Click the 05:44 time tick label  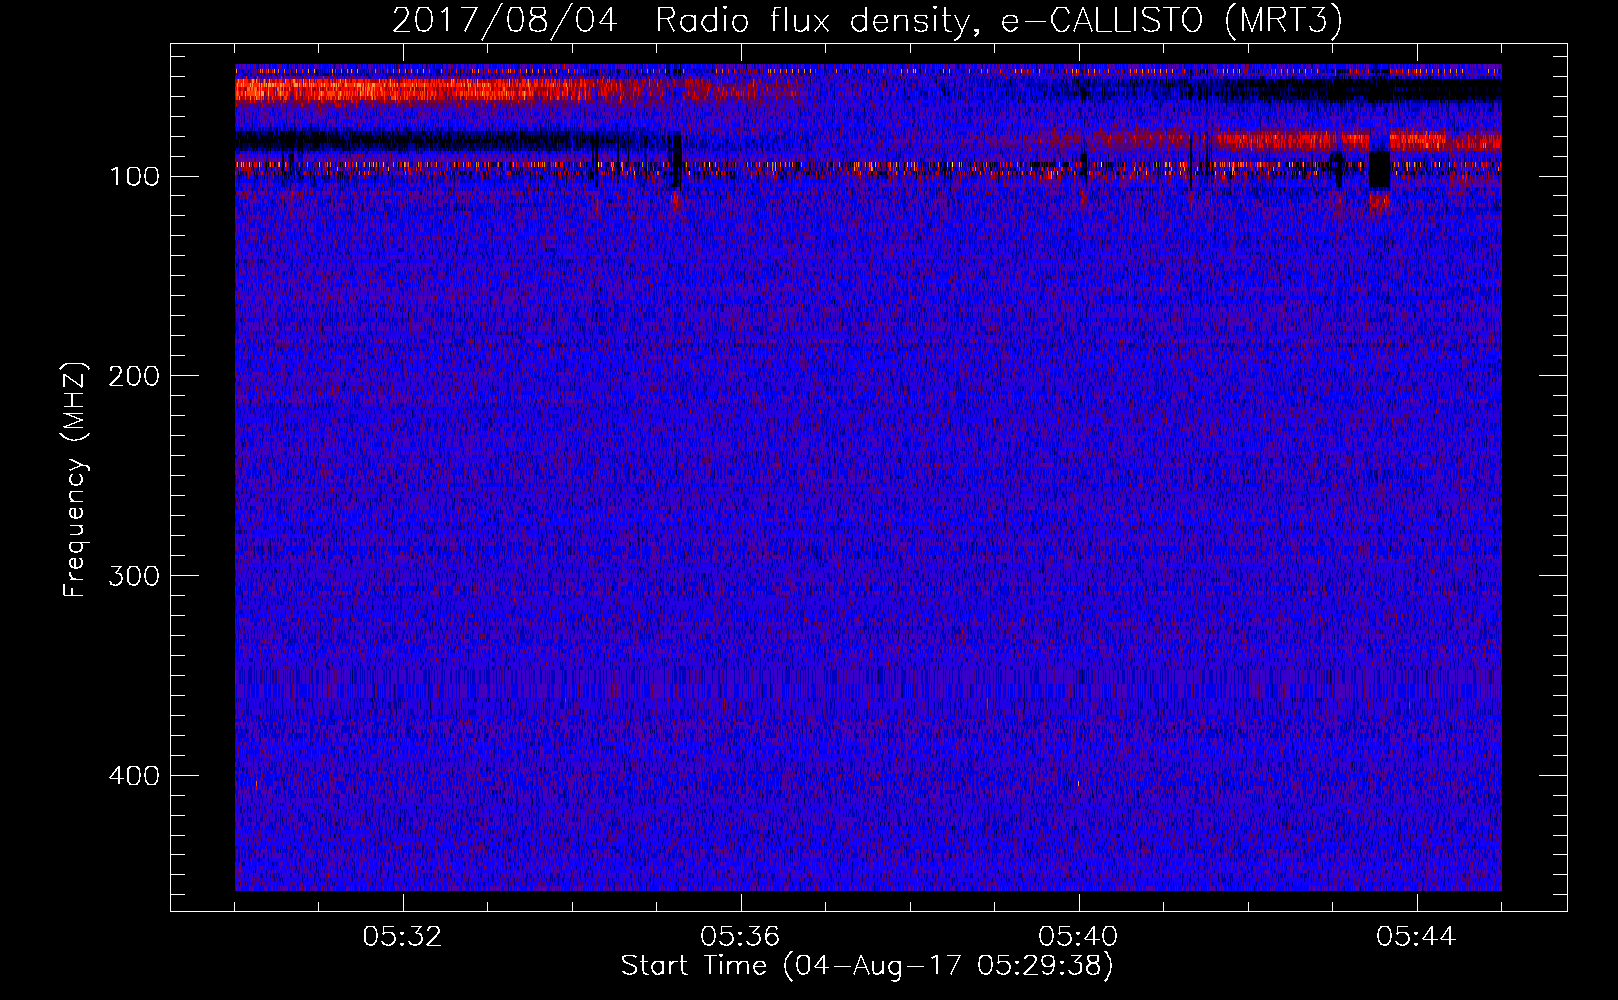1416,937
